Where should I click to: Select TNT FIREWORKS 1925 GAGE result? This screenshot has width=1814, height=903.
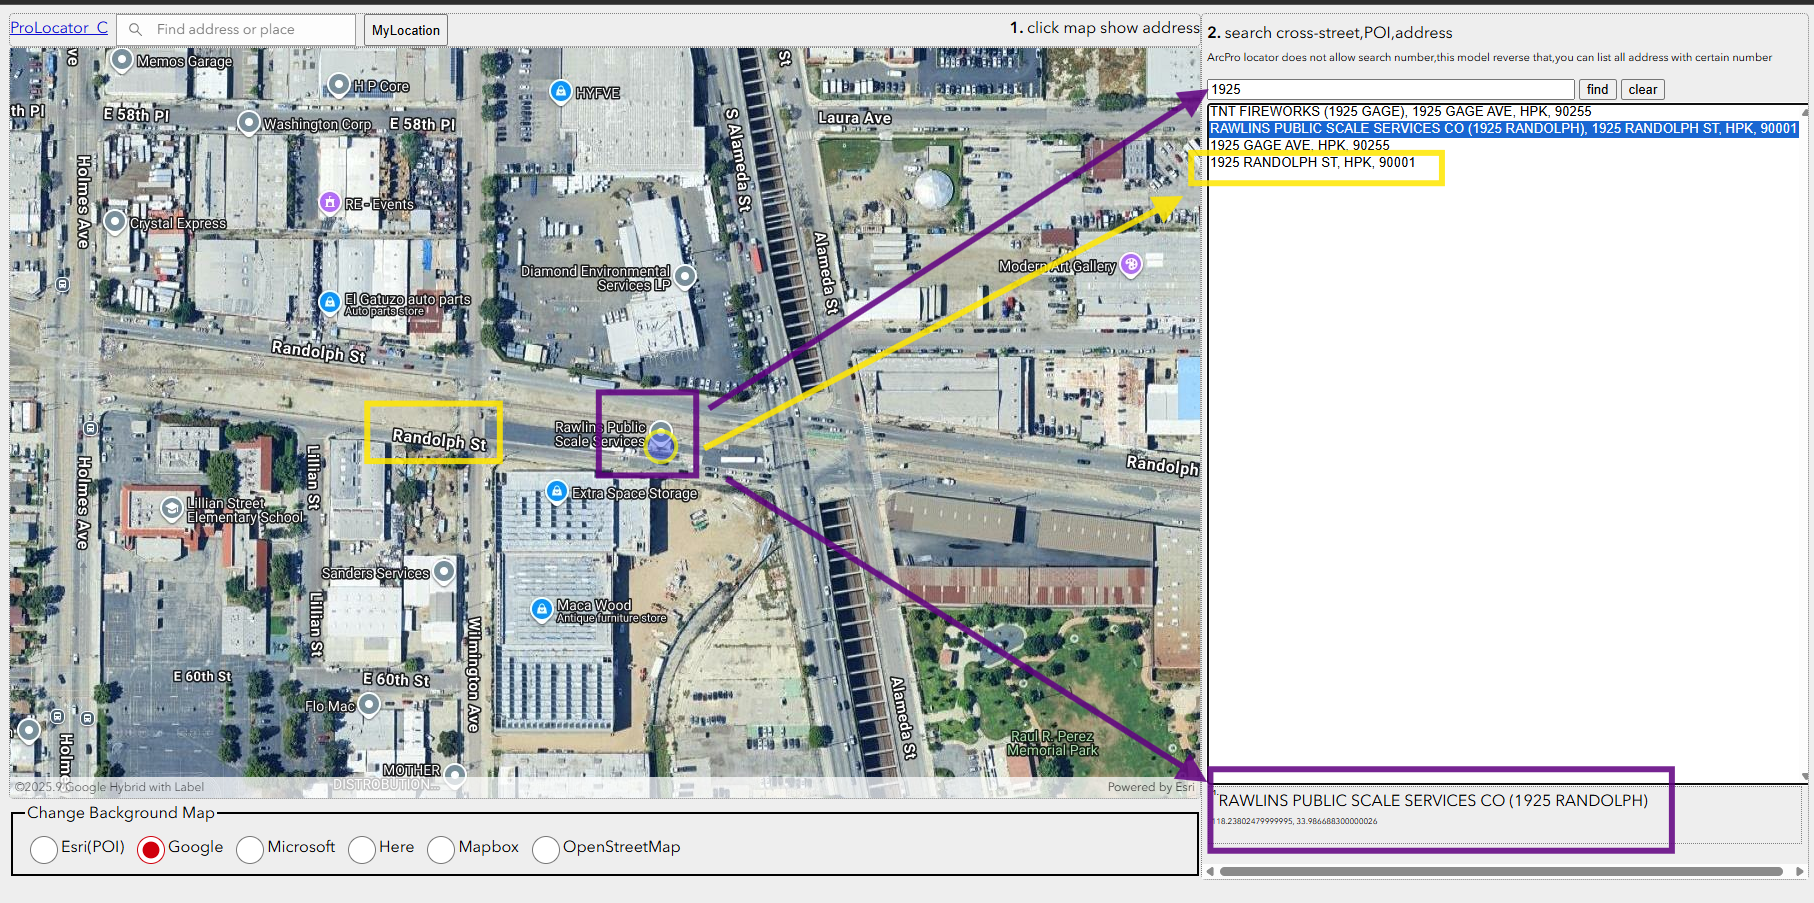coord(1400,111)
